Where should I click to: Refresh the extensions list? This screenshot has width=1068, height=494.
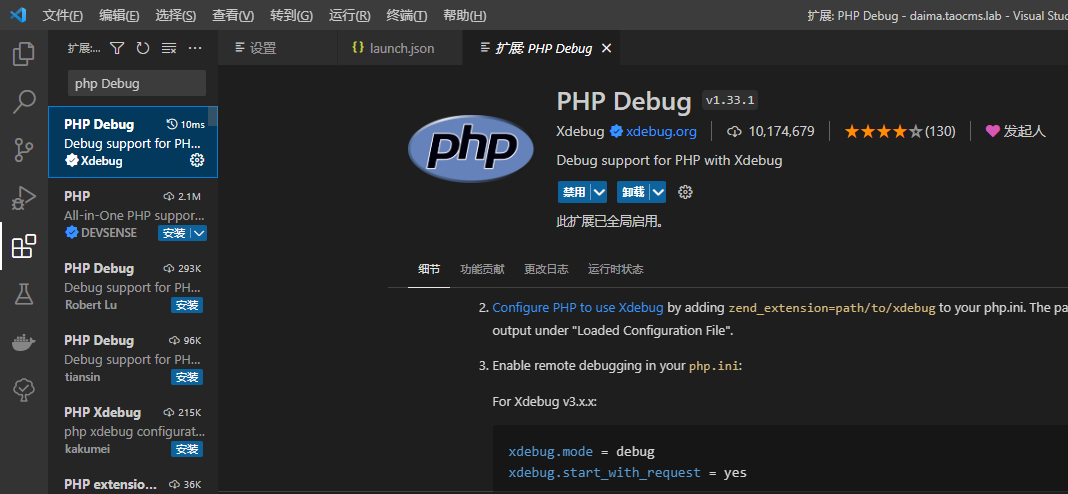(143, 48)
